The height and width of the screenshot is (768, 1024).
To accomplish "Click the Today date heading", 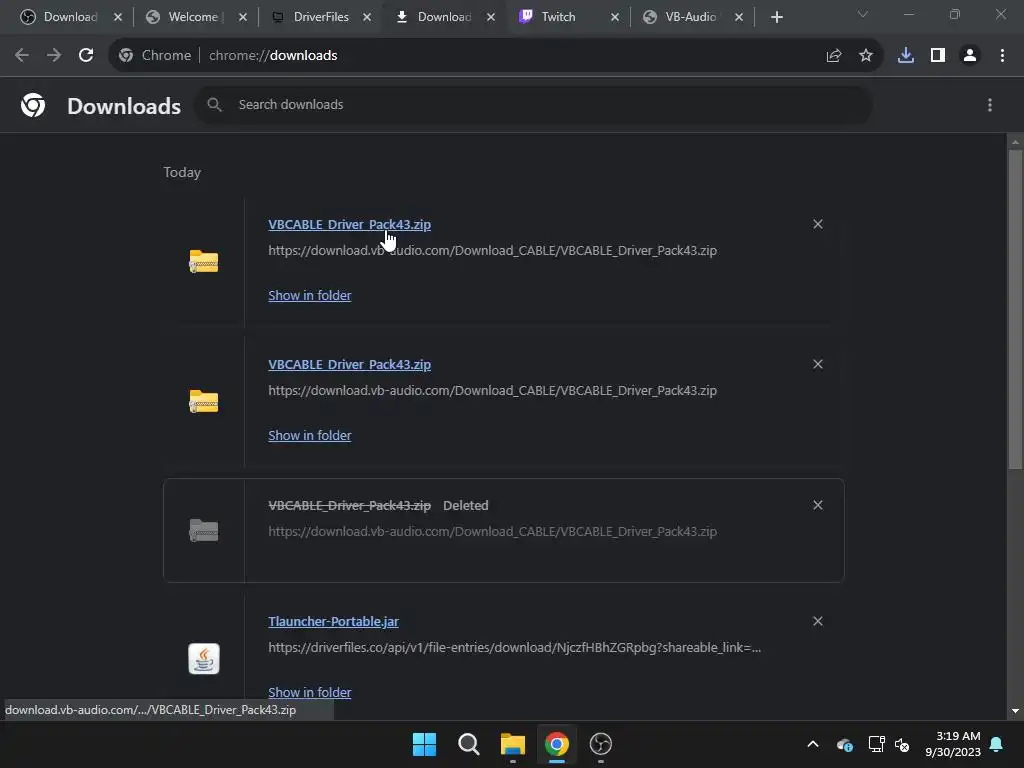I will pyautogui.click(x=182, y=172).
